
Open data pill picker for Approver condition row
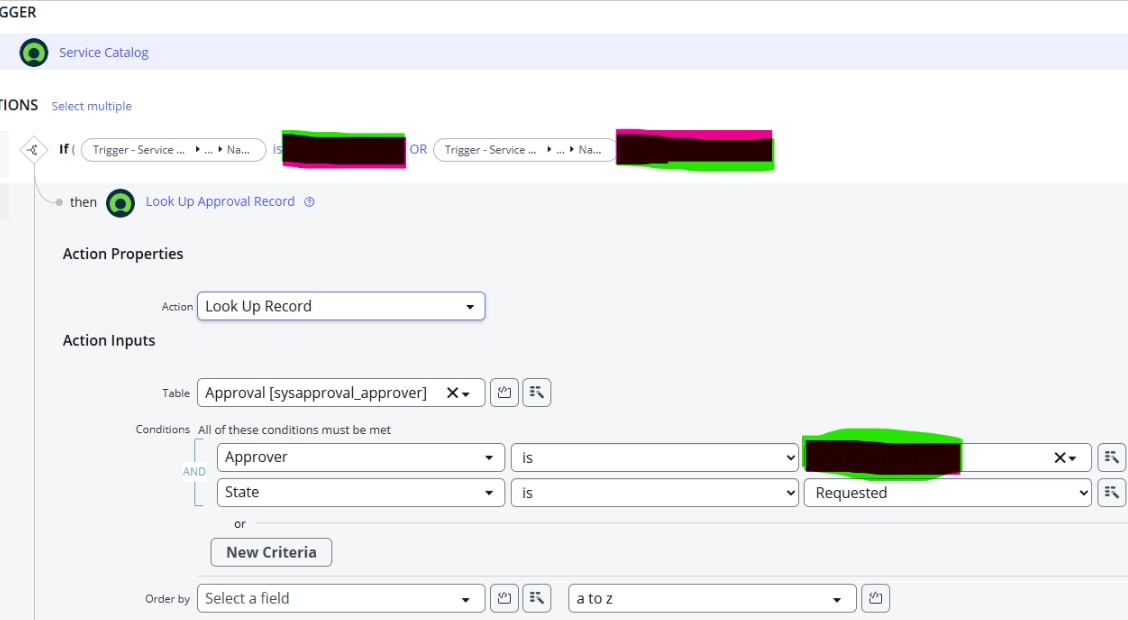[1111, 458]
